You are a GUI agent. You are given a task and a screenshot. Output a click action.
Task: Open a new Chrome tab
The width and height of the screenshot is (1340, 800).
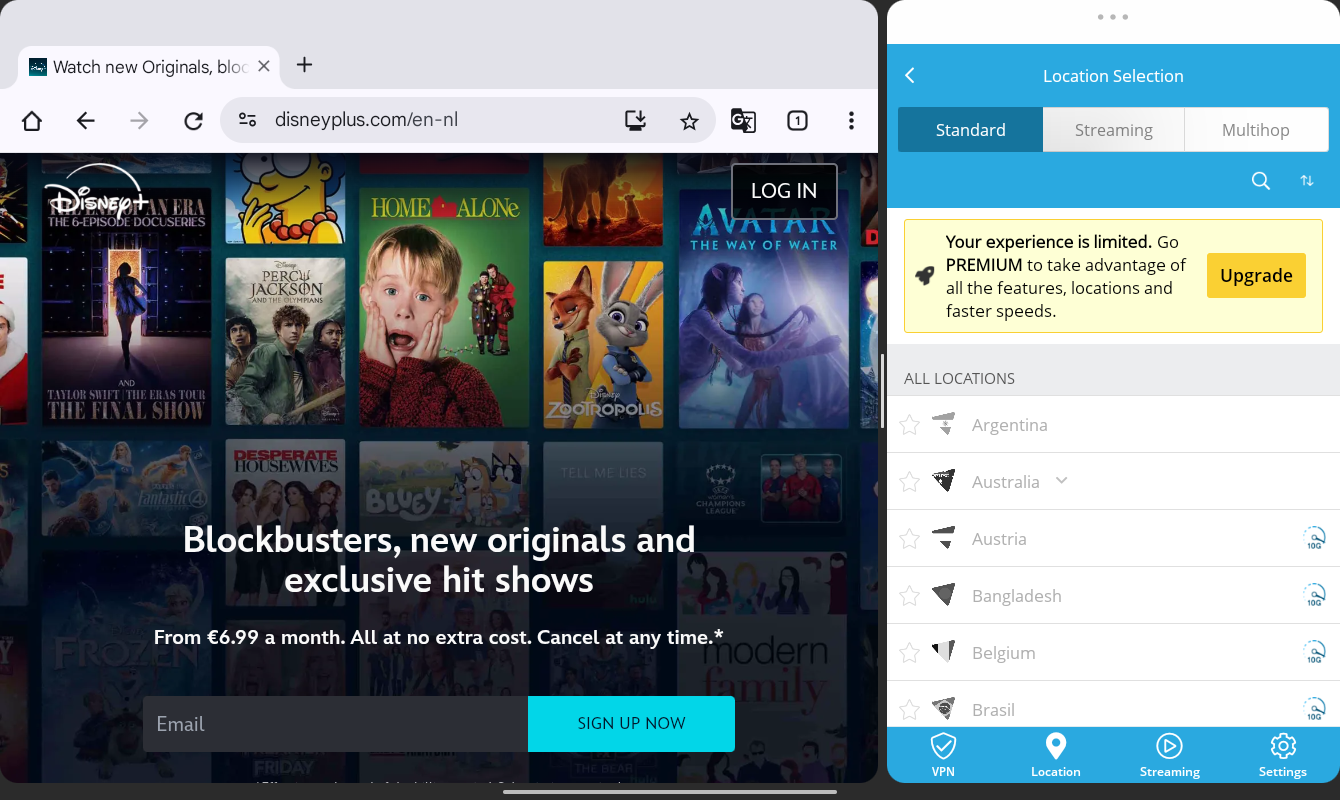305,65
